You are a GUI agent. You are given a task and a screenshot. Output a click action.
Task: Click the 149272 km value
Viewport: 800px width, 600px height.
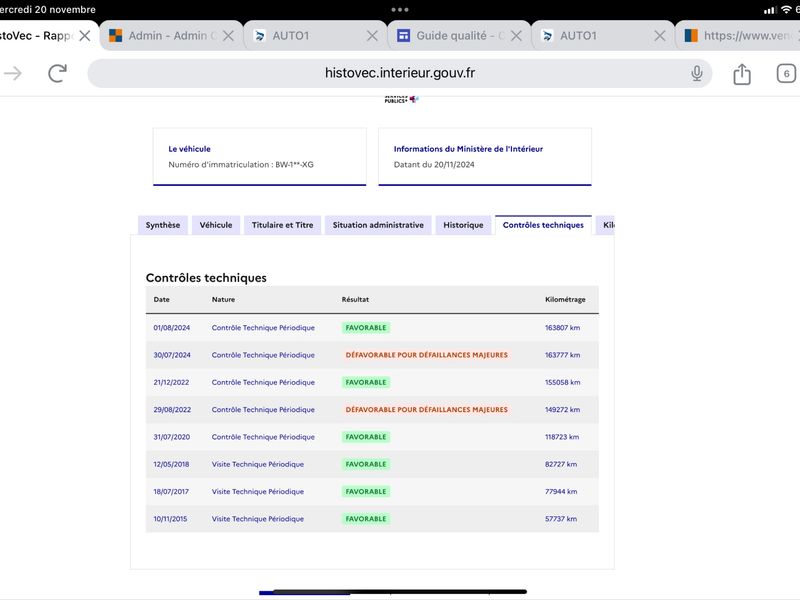tap(562, 410)
